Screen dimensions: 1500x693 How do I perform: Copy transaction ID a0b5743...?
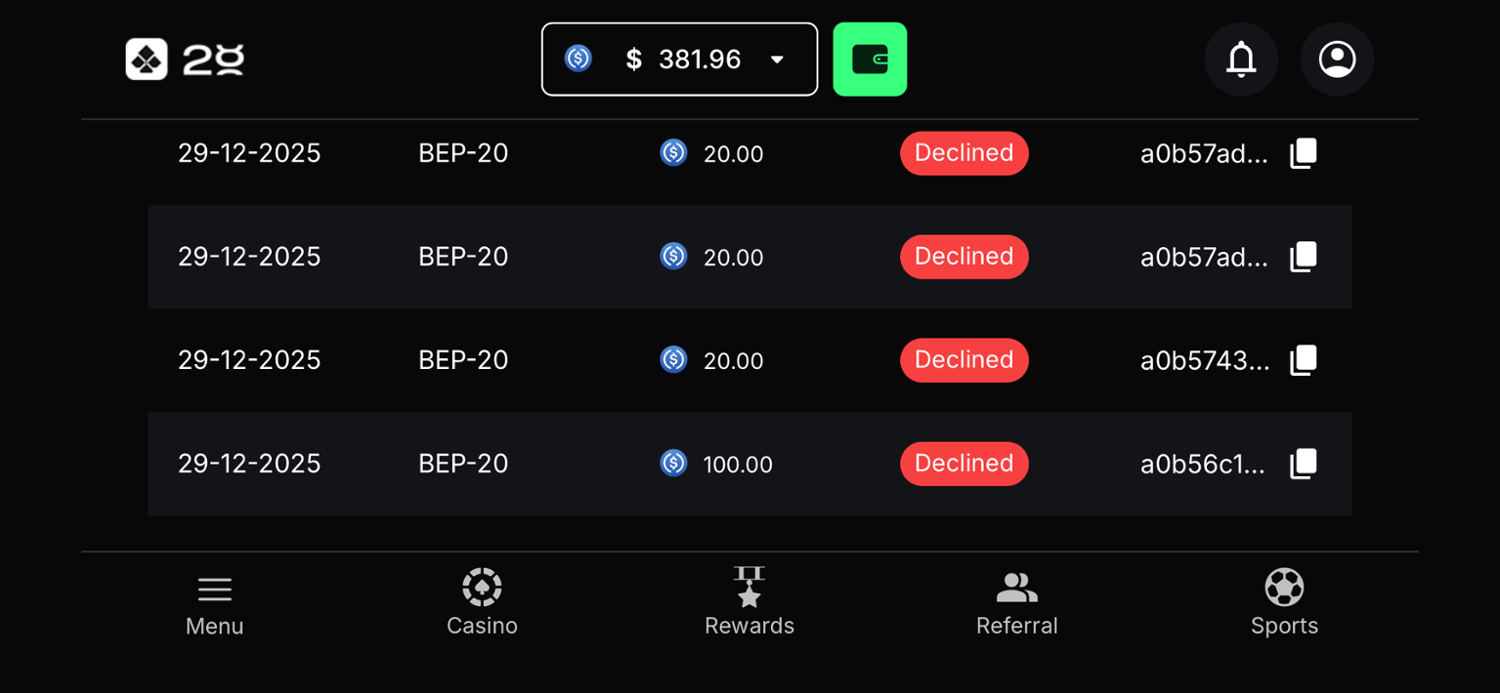click(1303, 360)
